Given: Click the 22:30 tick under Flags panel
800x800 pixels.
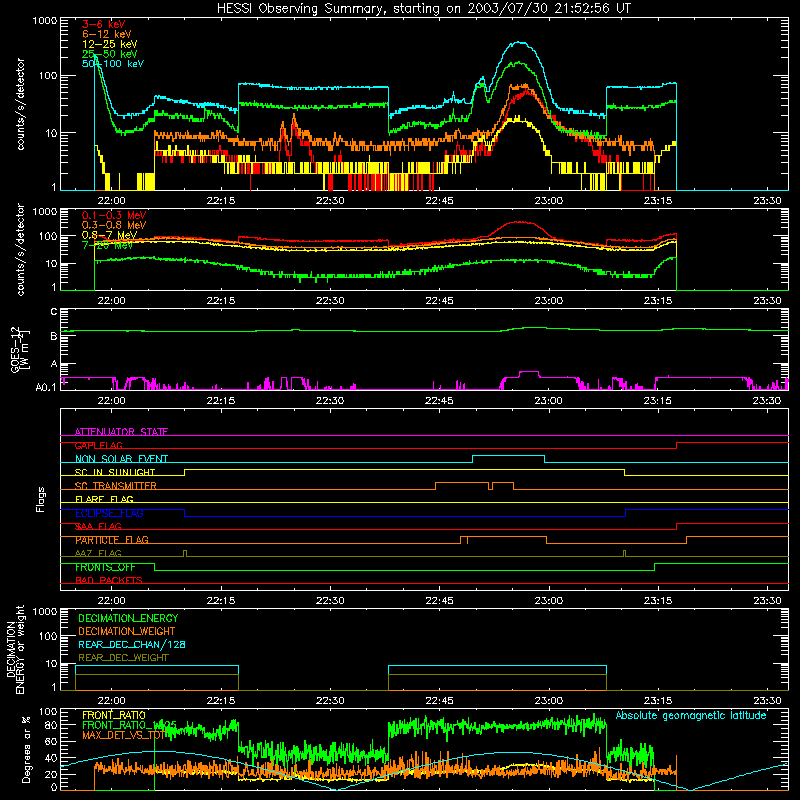Looking at the screenshot, I should coord(330,601).
